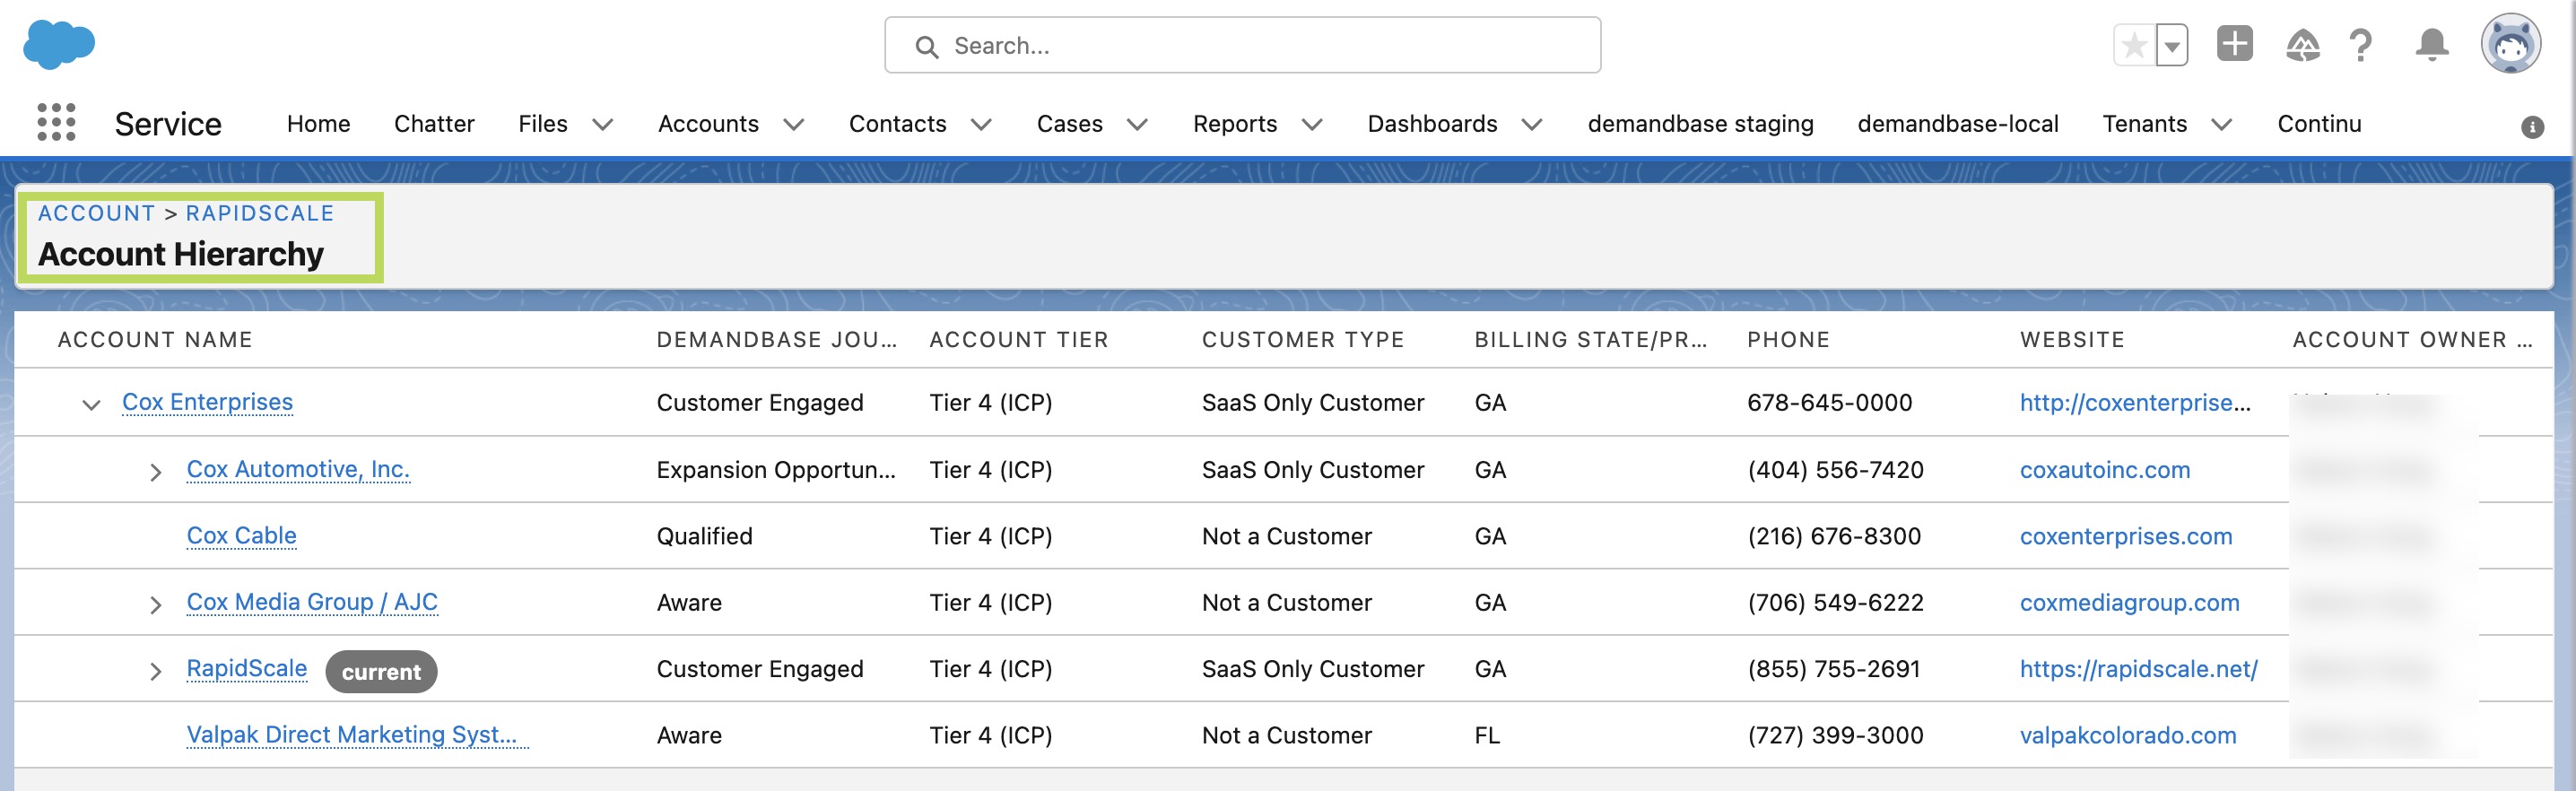Switch to the Home tab
Screen dimensions: 2576x791
[x=318, y=124]
